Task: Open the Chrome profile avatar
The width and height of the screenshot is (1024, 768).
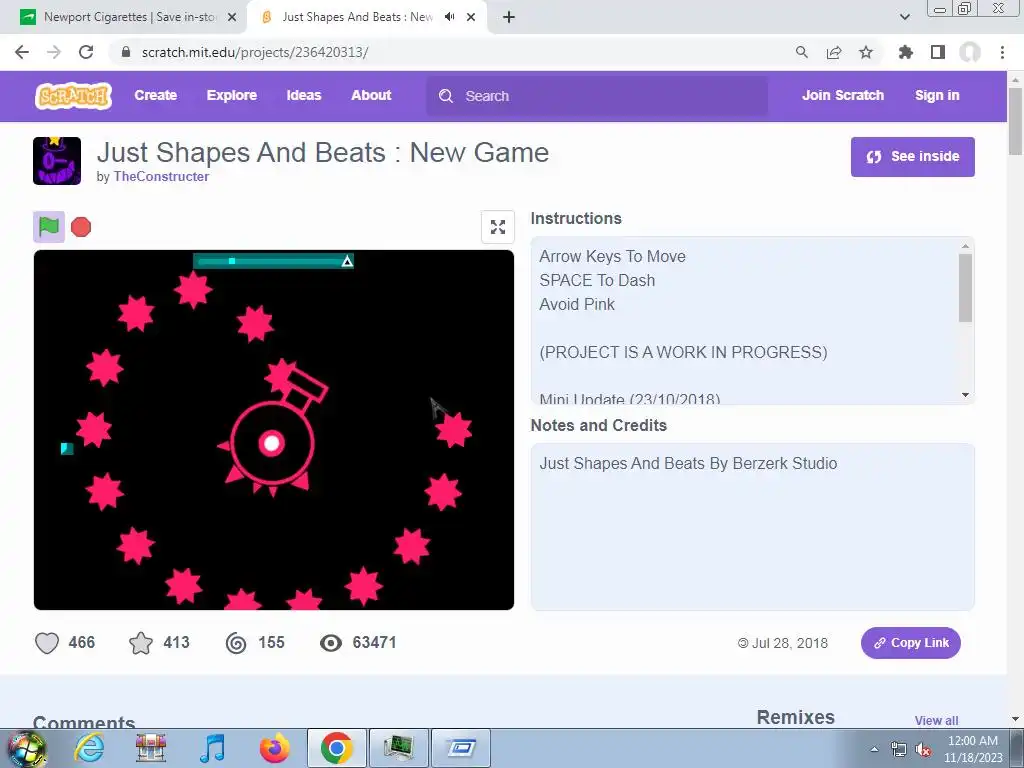Action: [970, 52]
